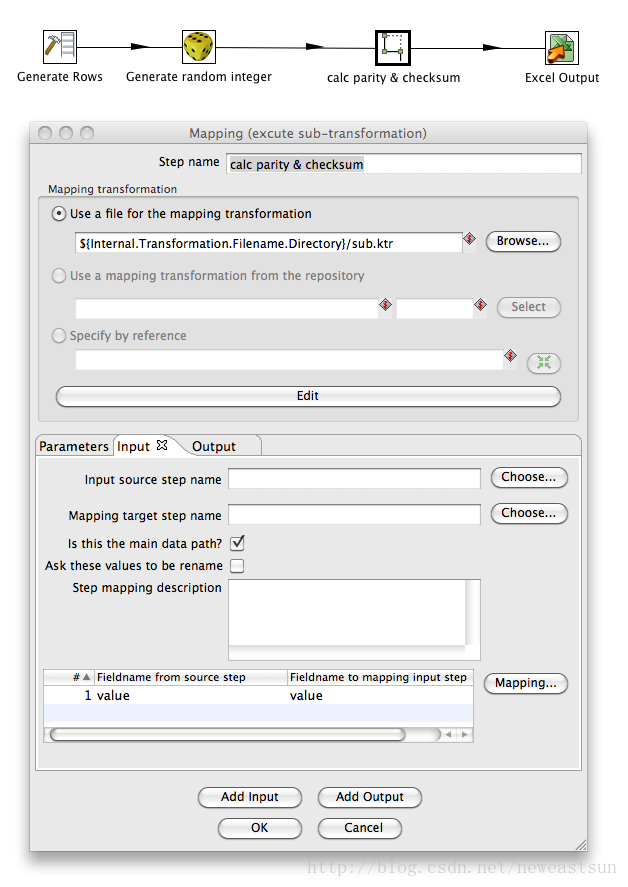Click the field table horizontal scrollbar
This screenshot has width=628, height=887.
pyautogui.click(x=227, y=734)
